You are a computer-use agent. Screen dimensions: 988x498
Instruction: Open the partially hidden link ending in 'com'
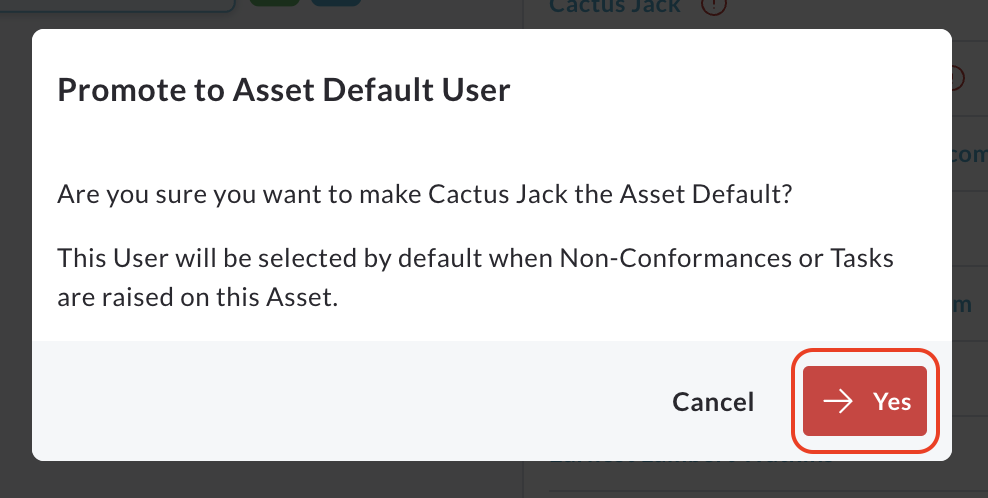[968, 155]
